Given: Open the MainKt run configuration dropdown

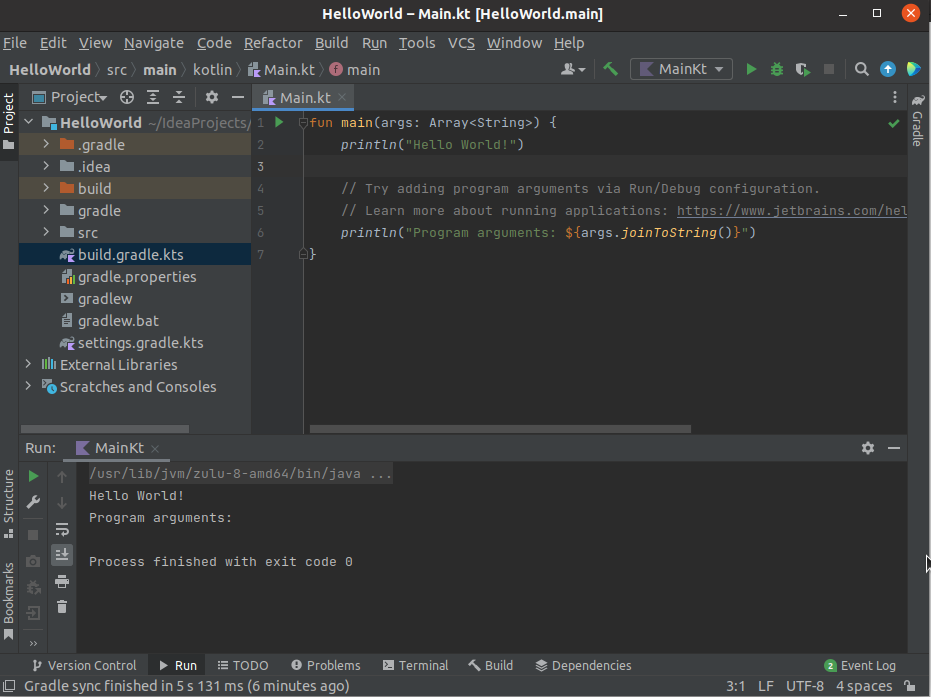Looking at the screenshot, I should click(x=683, y=69).
